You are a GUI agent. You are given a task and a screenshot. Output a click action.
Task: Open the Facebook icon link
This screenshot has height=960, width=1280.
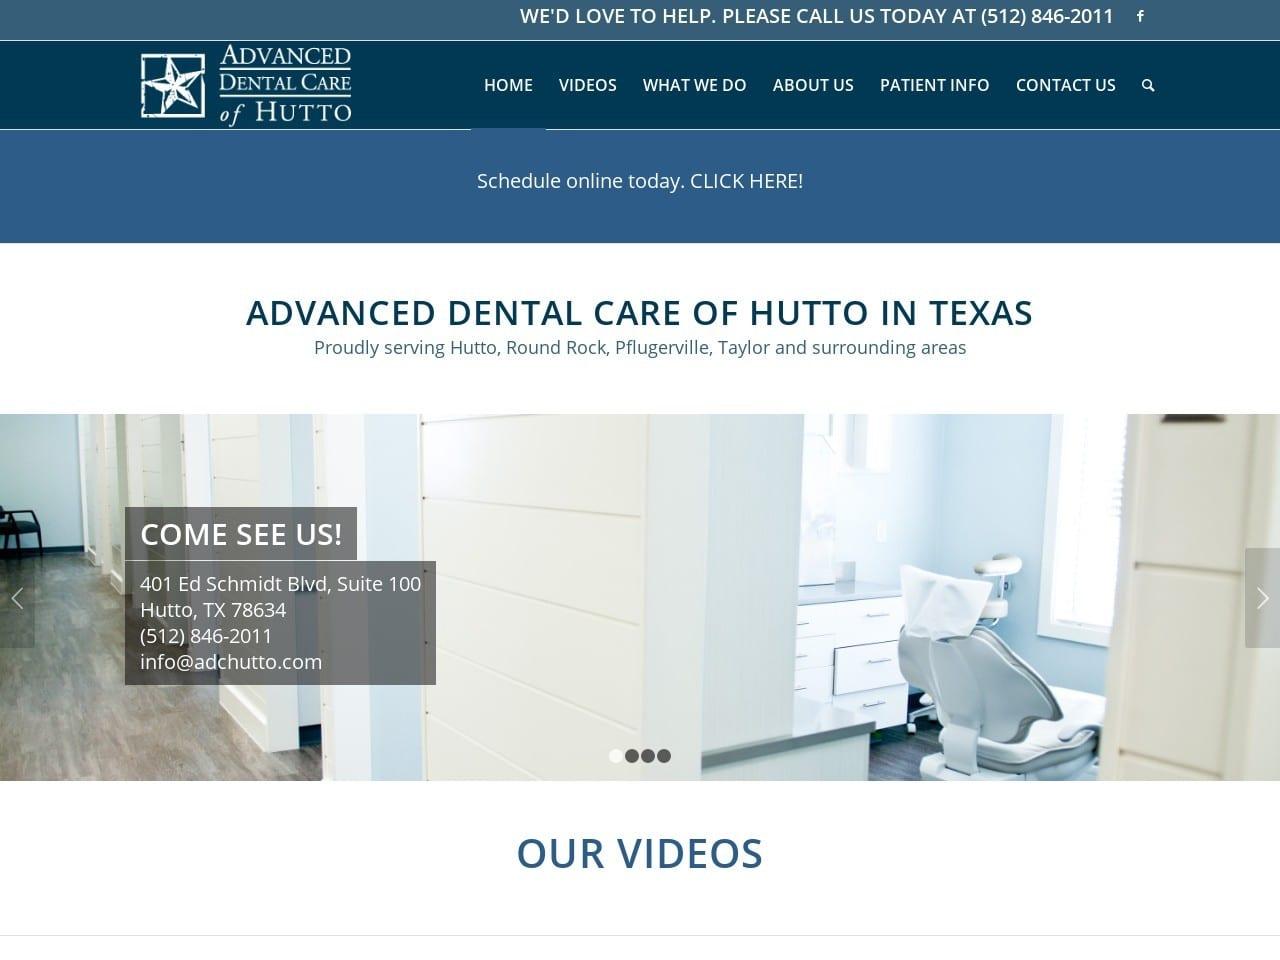[x=1140, y=16]
